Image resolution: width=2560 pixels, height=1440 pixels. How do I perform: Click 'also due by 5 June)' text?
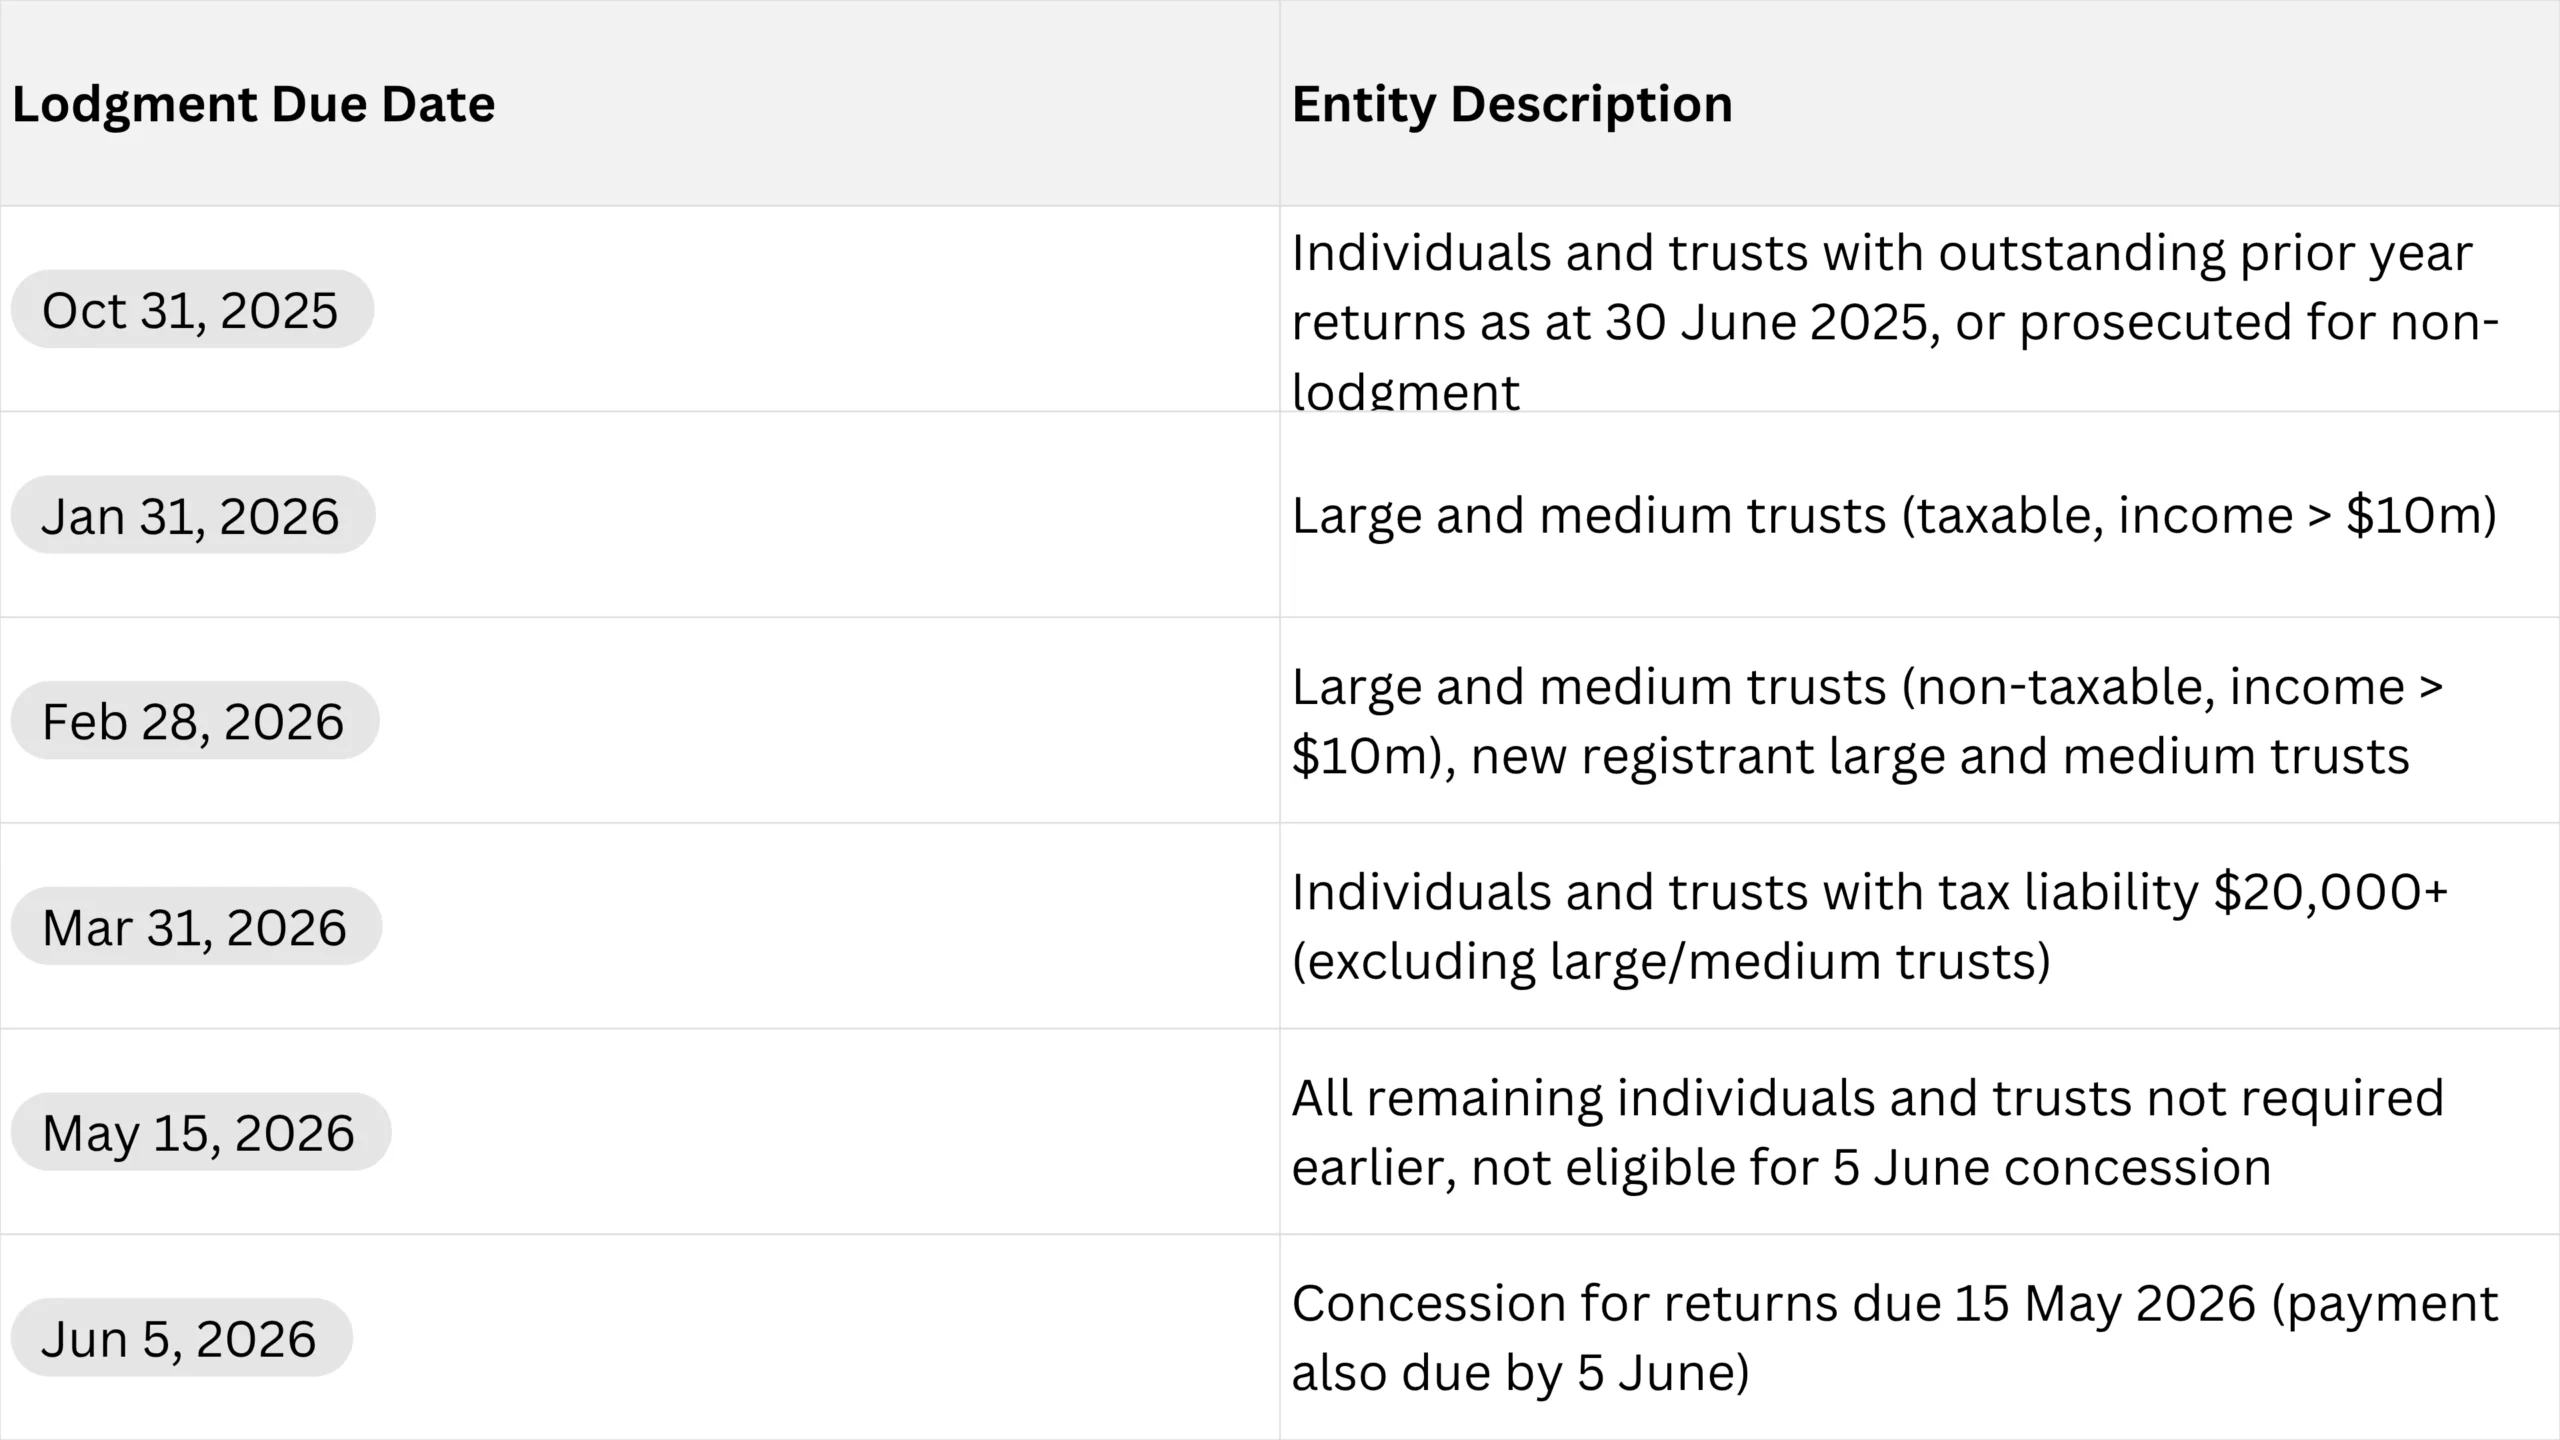(x=1520, y=1373)
